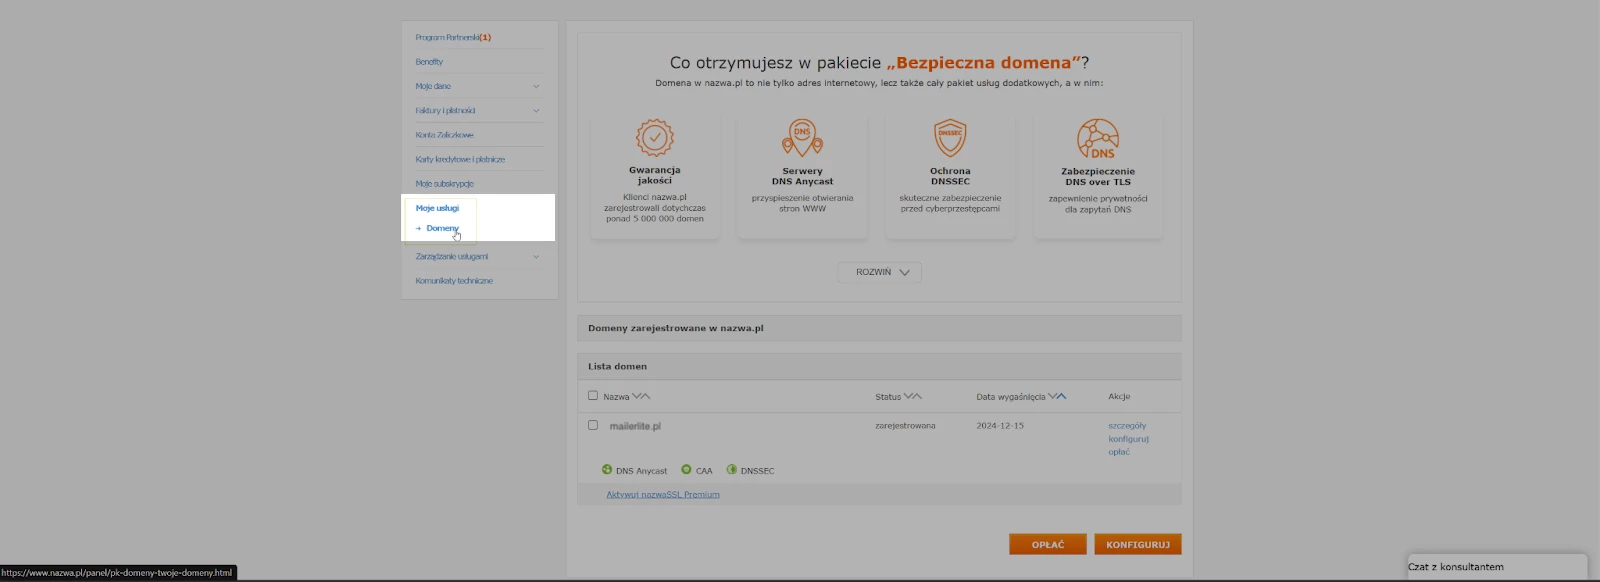
Task: Tick the select-all checkbox beside Nazwa
Action: [593, 396]
